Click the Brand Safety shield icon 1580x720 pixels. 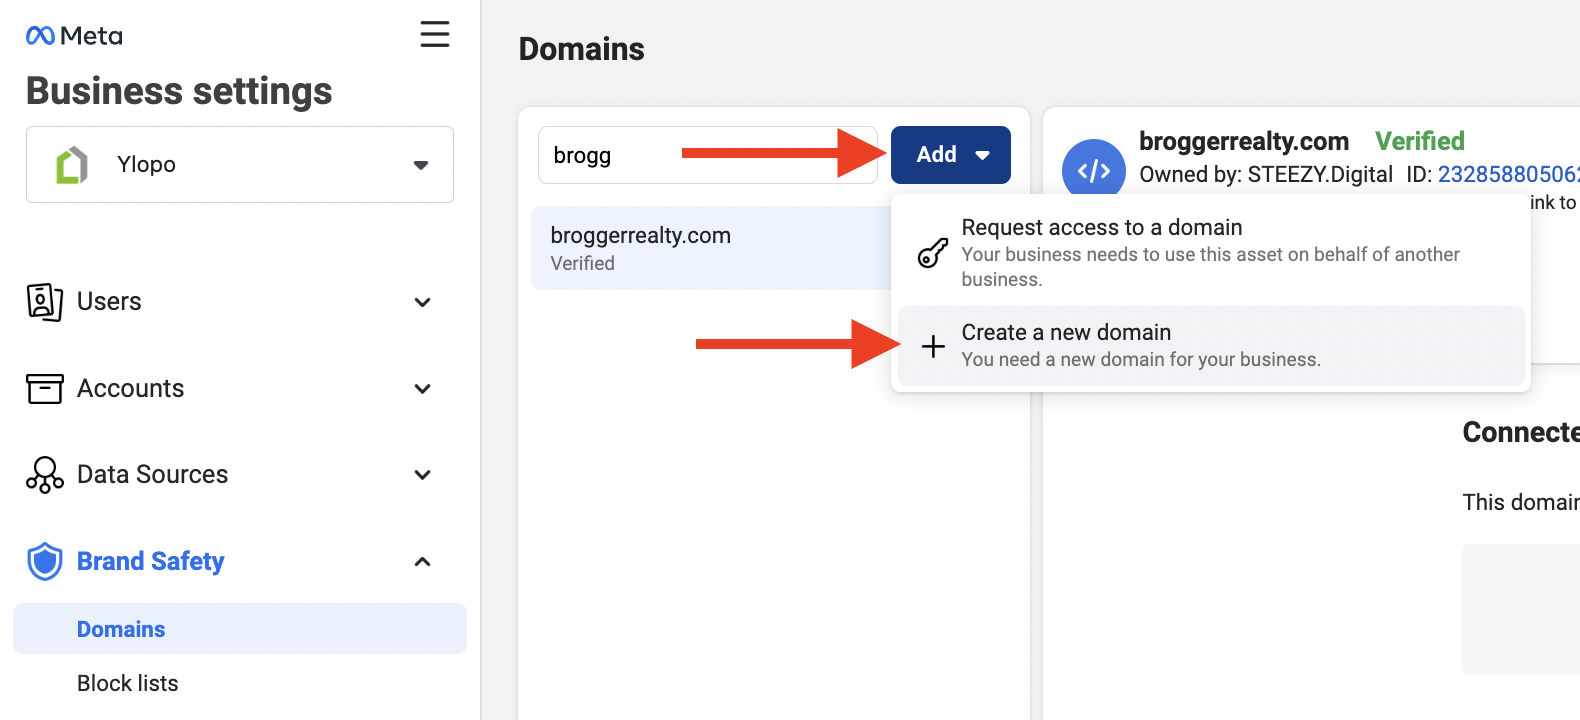[x=44, y=562]
